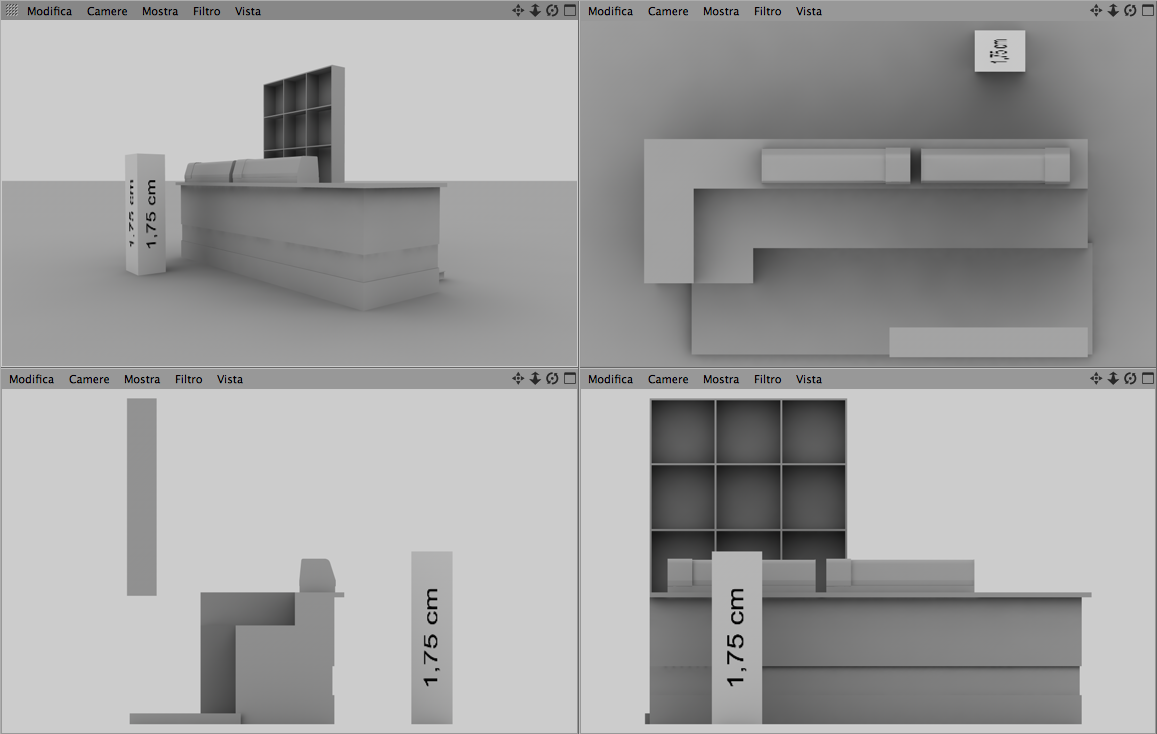Click the rotate icon in the perspective viewport

(552, 10)
